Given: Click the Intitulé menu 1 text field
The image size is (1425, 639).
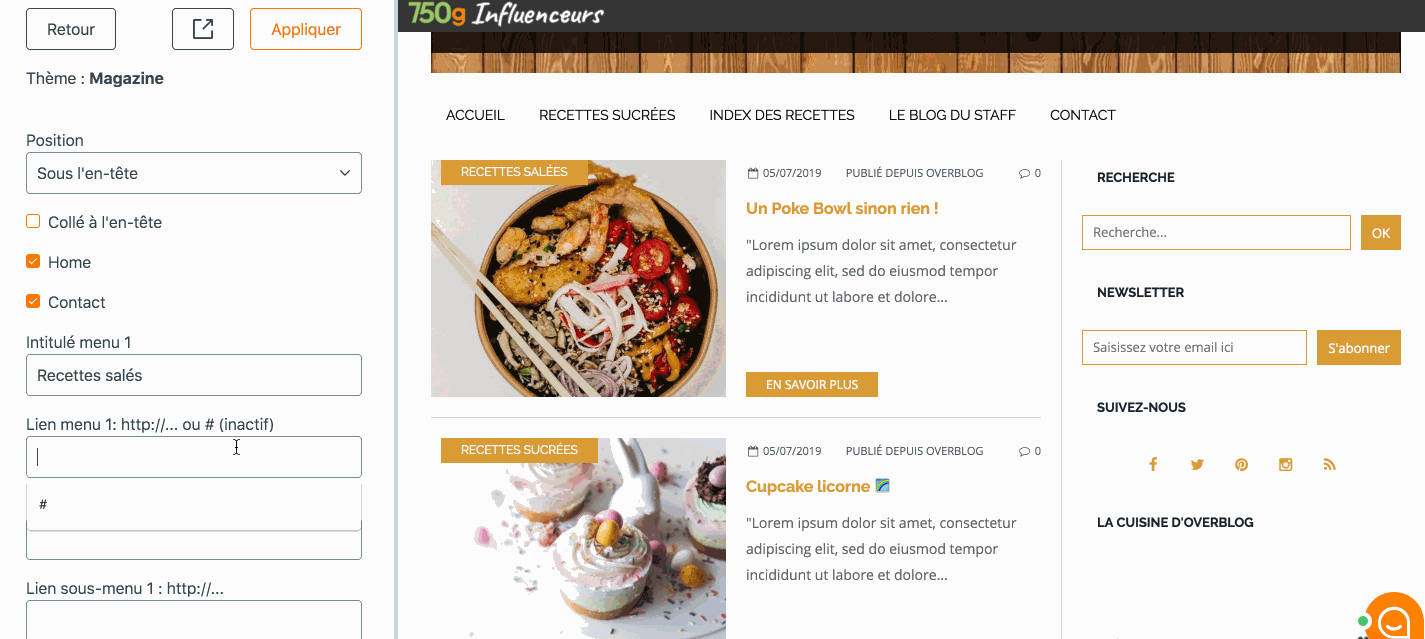Looking at the screenshot, I should click(194, 375).
